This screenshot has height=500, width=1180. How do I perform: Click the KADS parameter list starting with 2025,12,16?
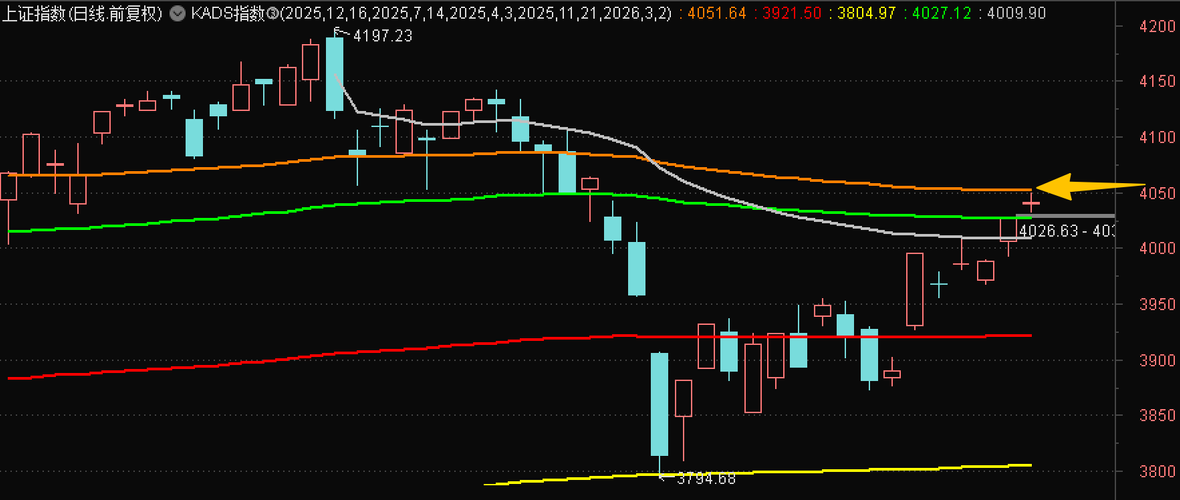[475, 13]
